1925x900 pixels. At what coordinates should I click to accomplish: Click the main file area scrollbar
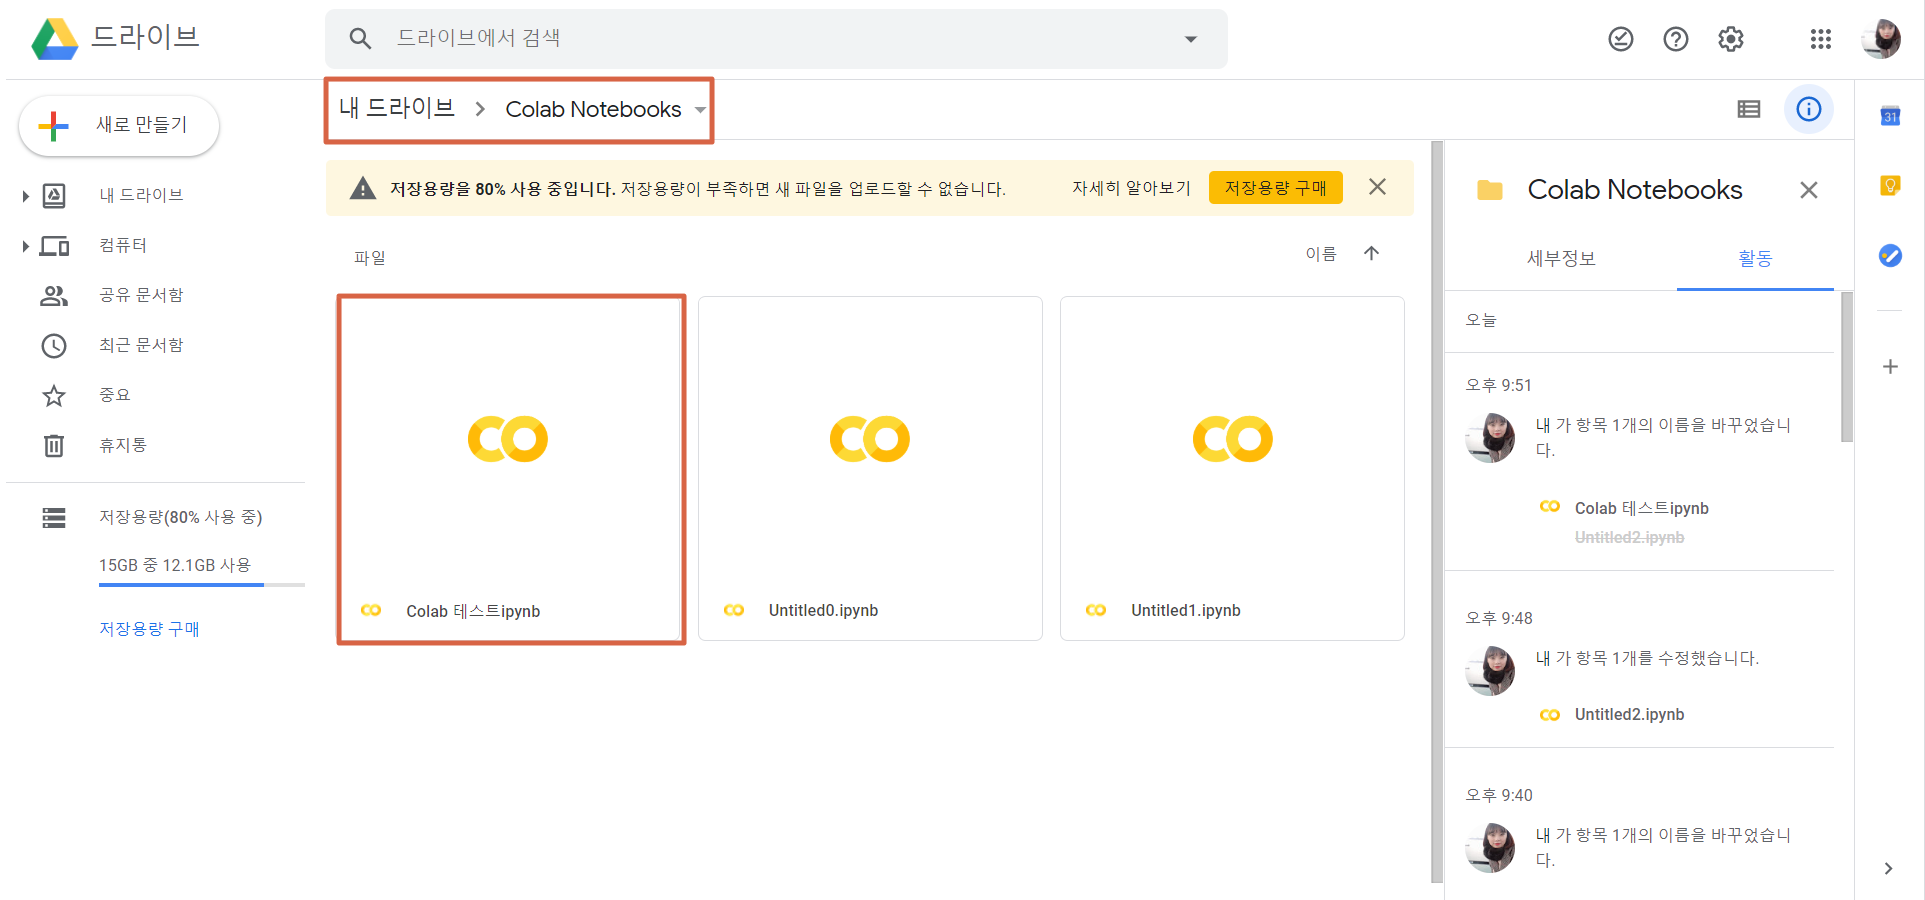(x=1437, y=512)
